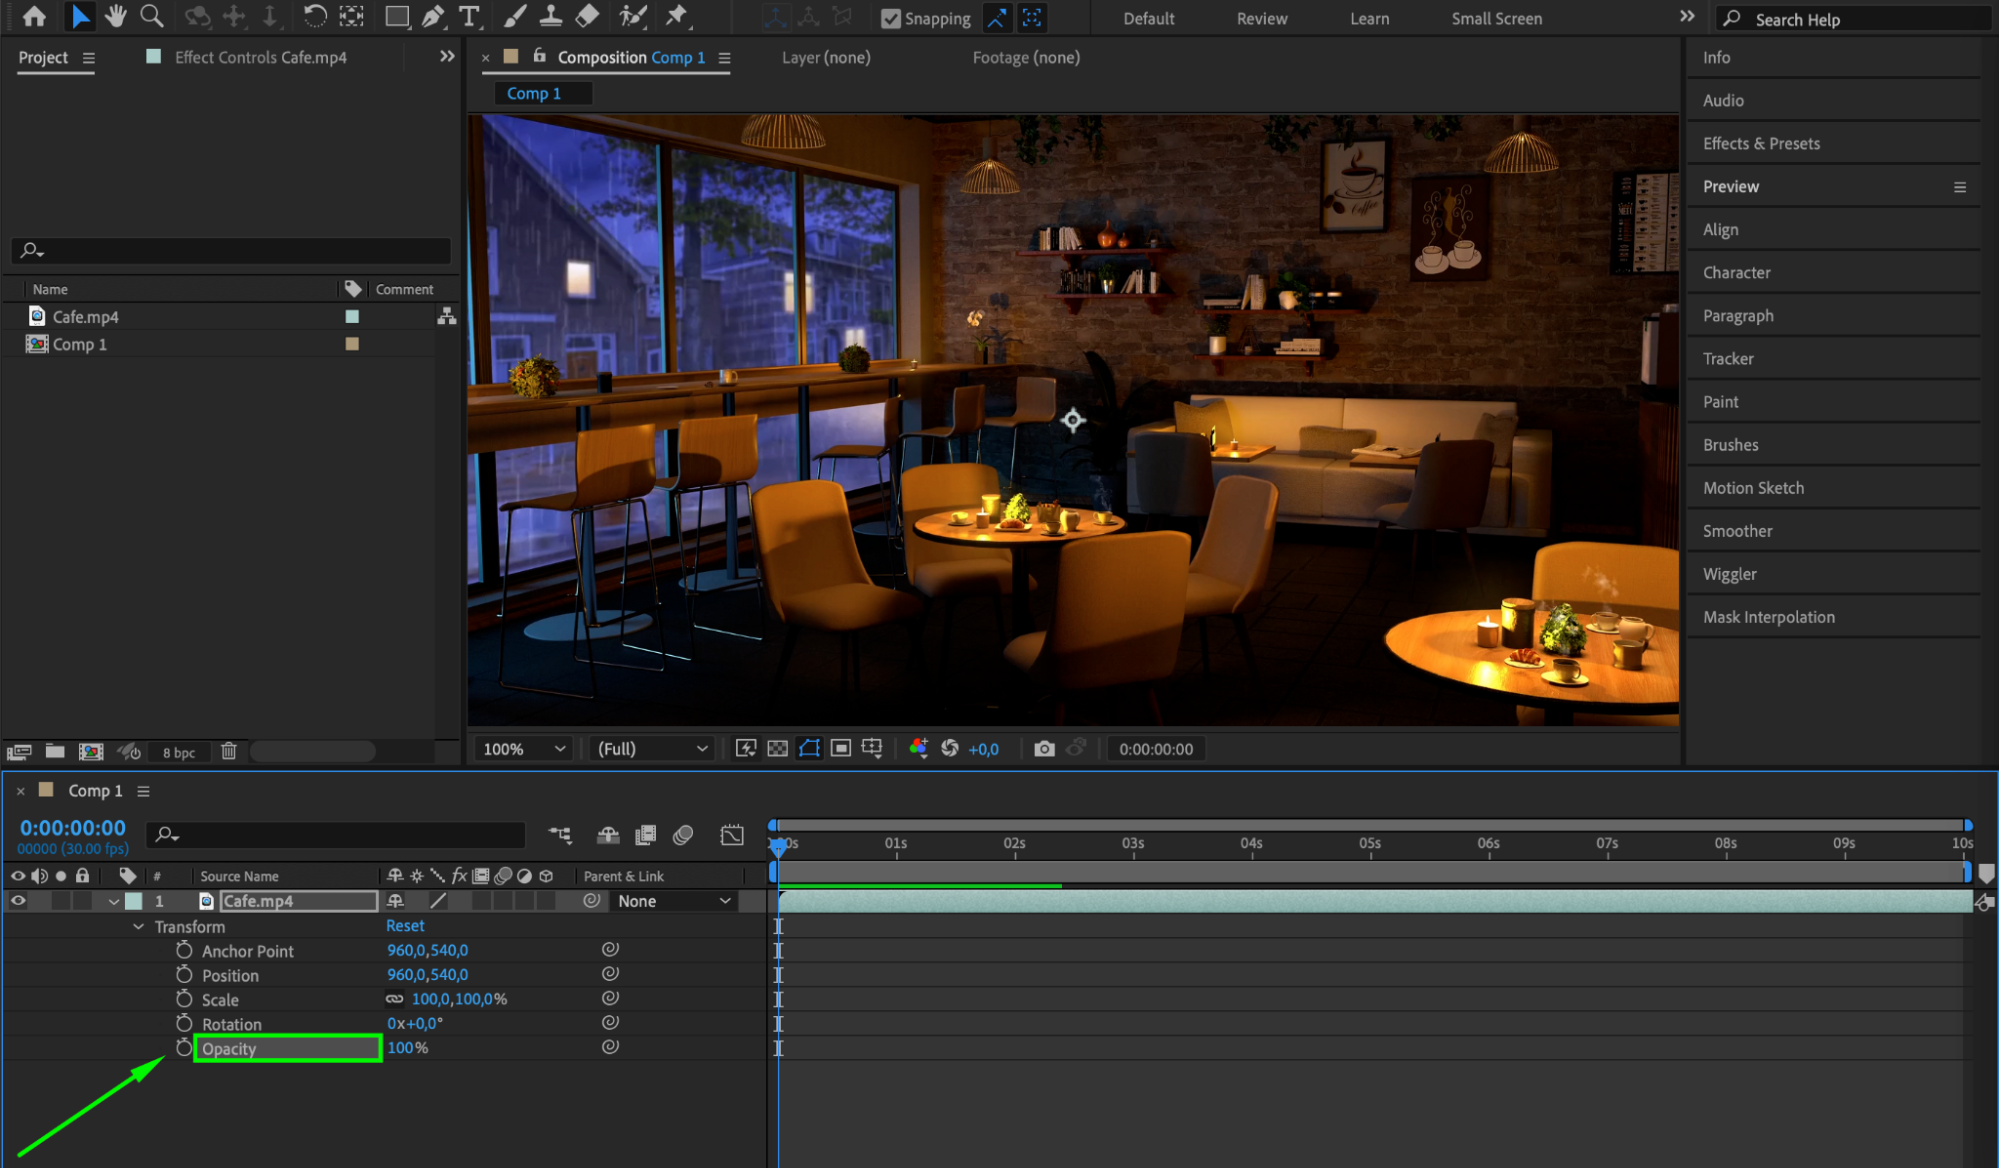Click the Opacity 100% value
Screen dimensions: 1999x1169
pos(401,1047)
